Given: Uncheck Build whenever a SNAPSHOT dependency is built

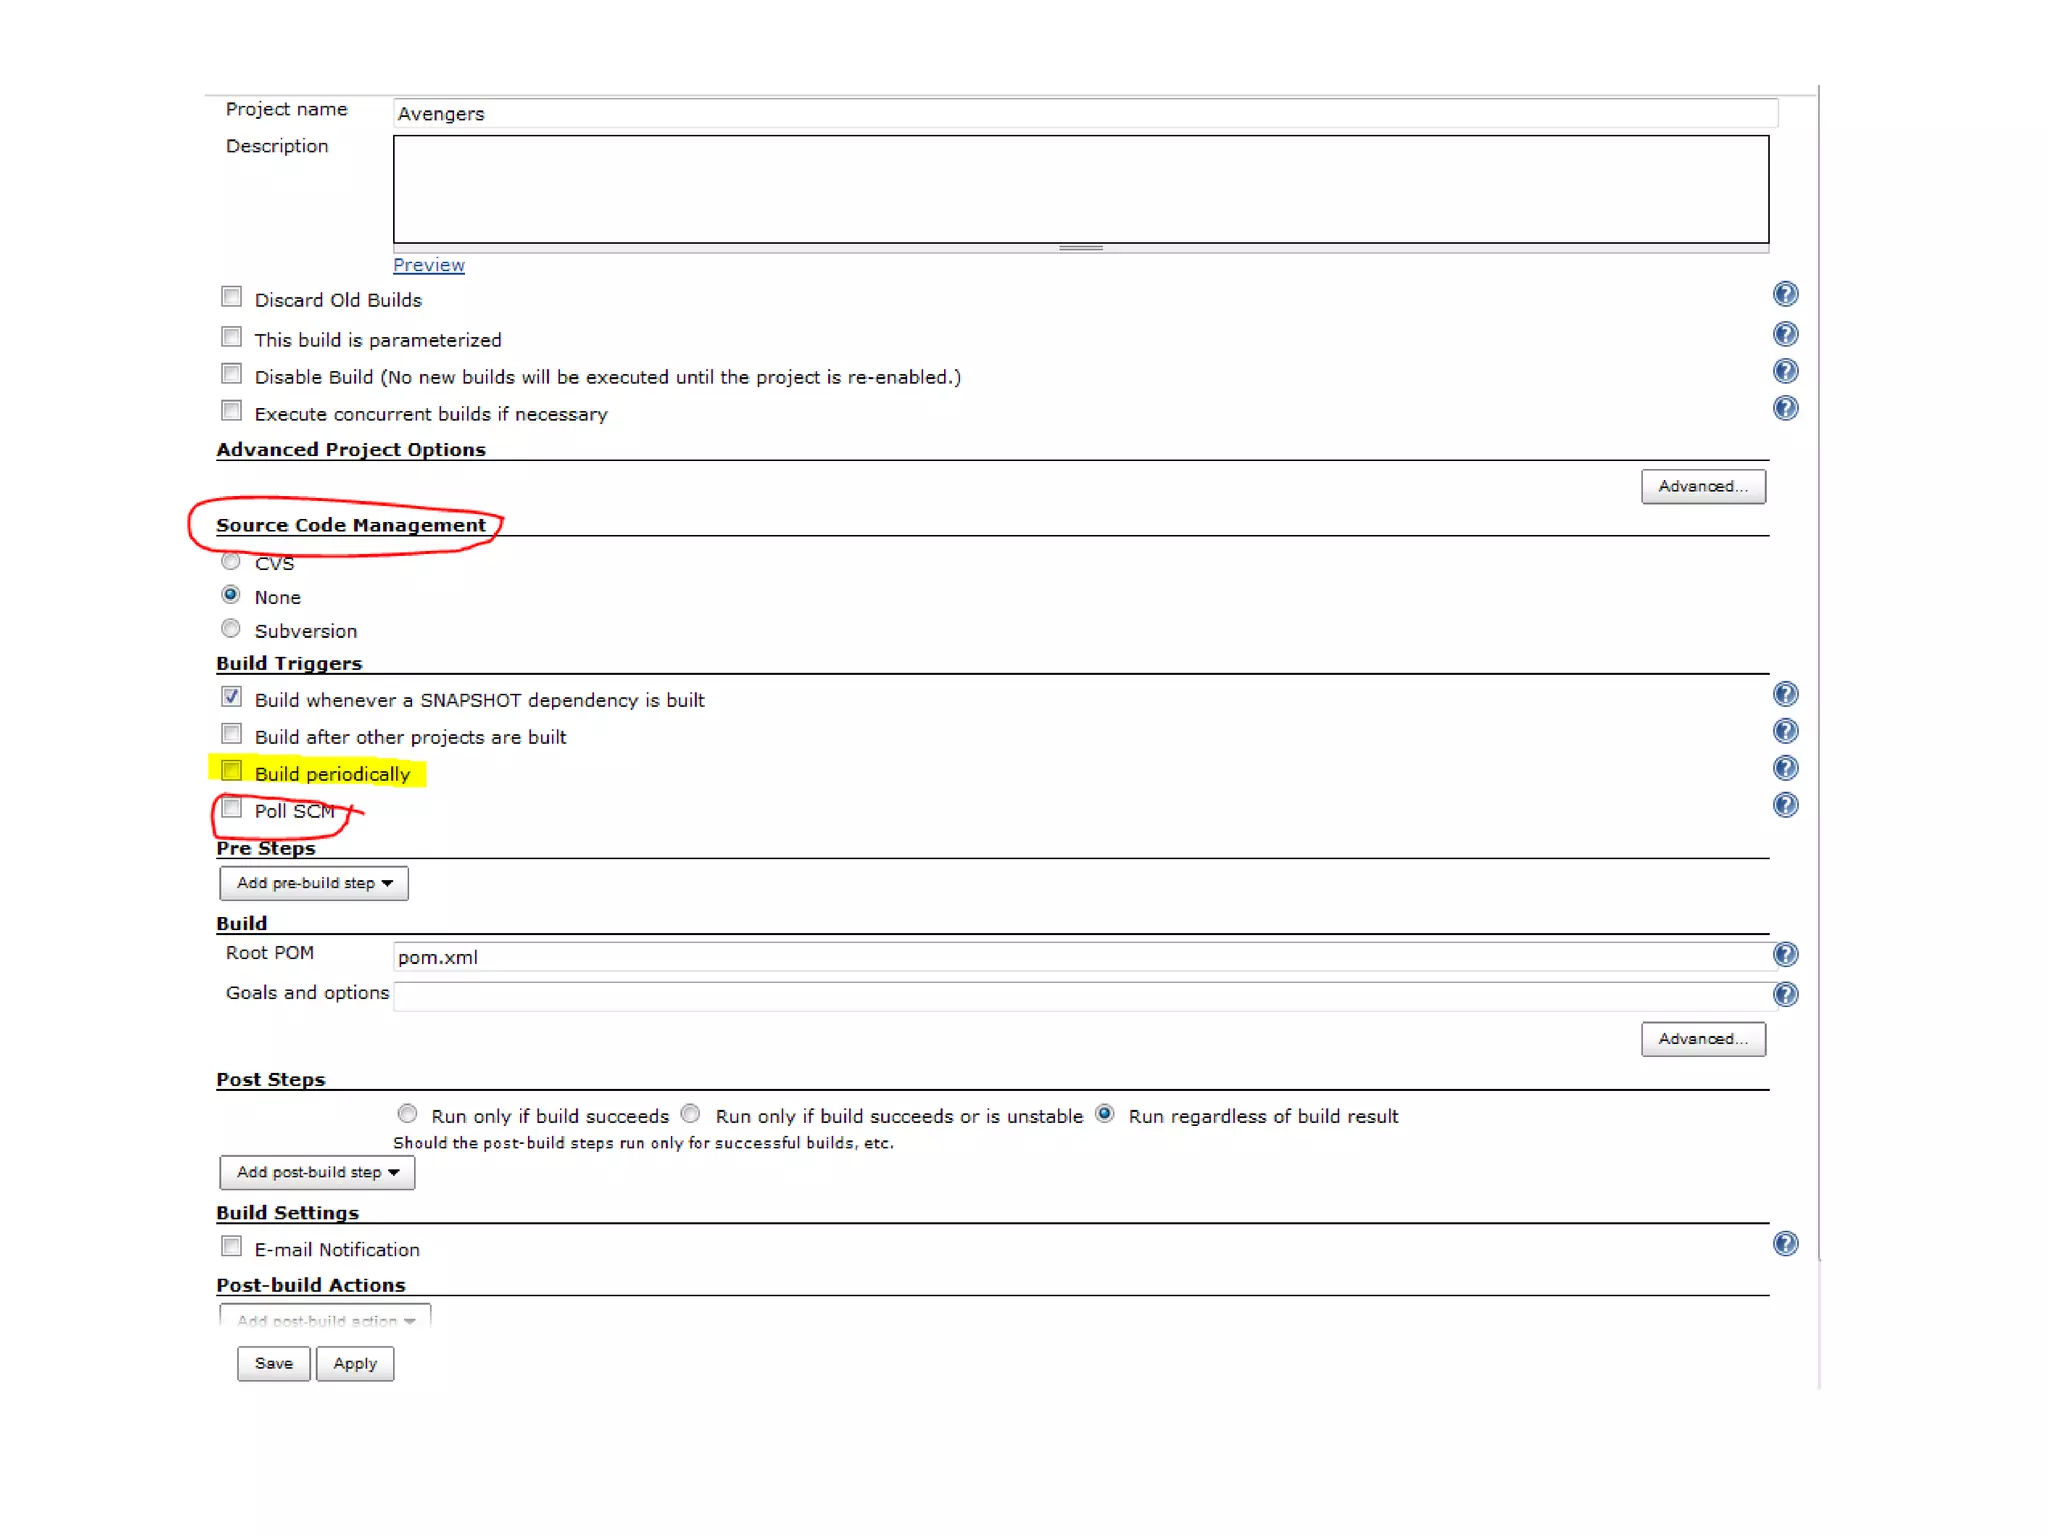Looking at the screenshot, I should tap(232, 696).
